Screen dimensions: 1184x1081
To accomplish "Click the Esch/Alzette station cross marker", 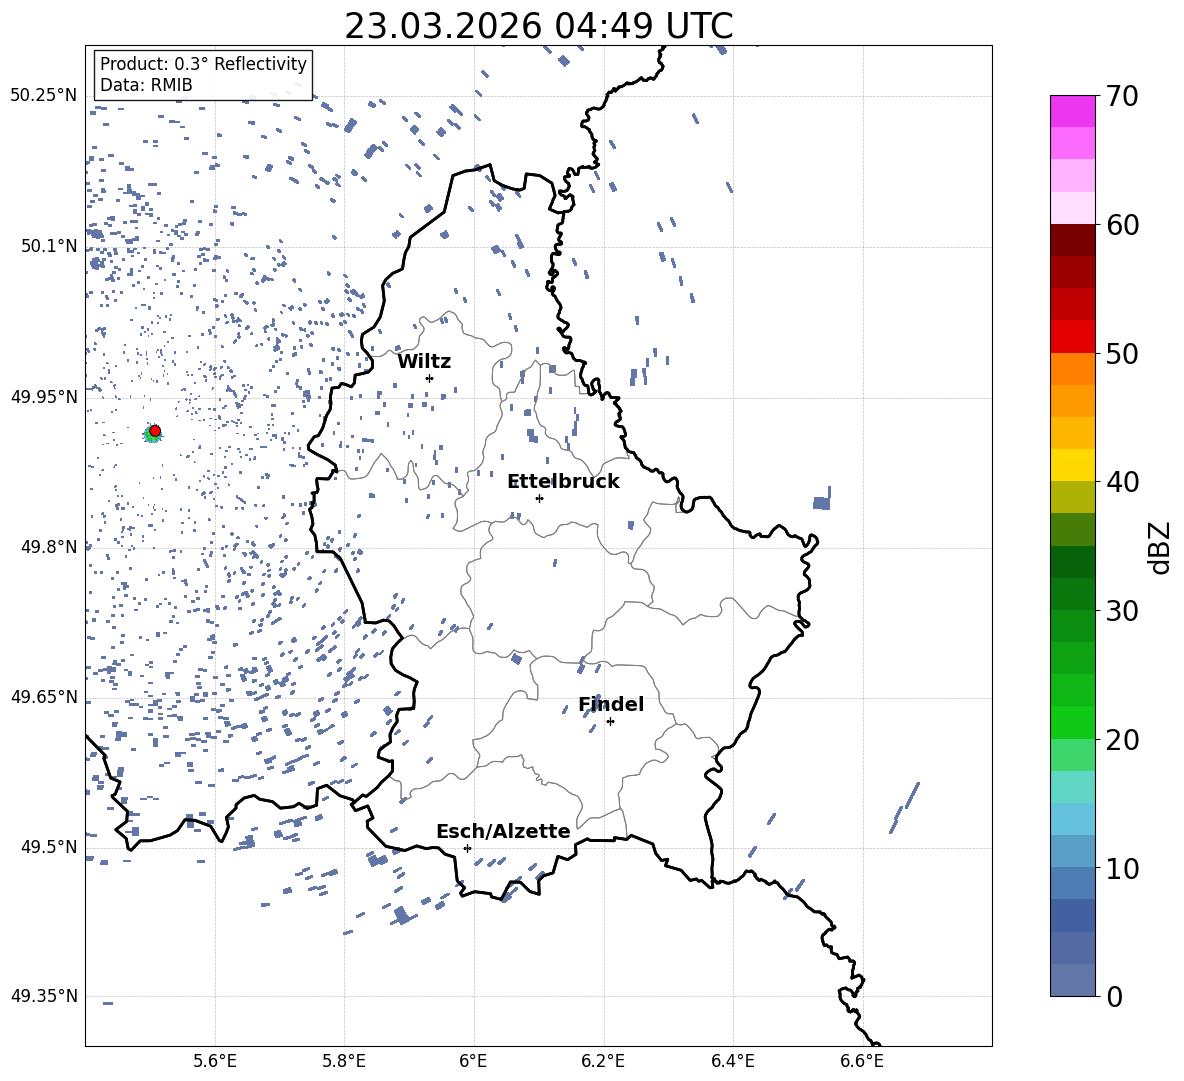I will coord(467,848).
